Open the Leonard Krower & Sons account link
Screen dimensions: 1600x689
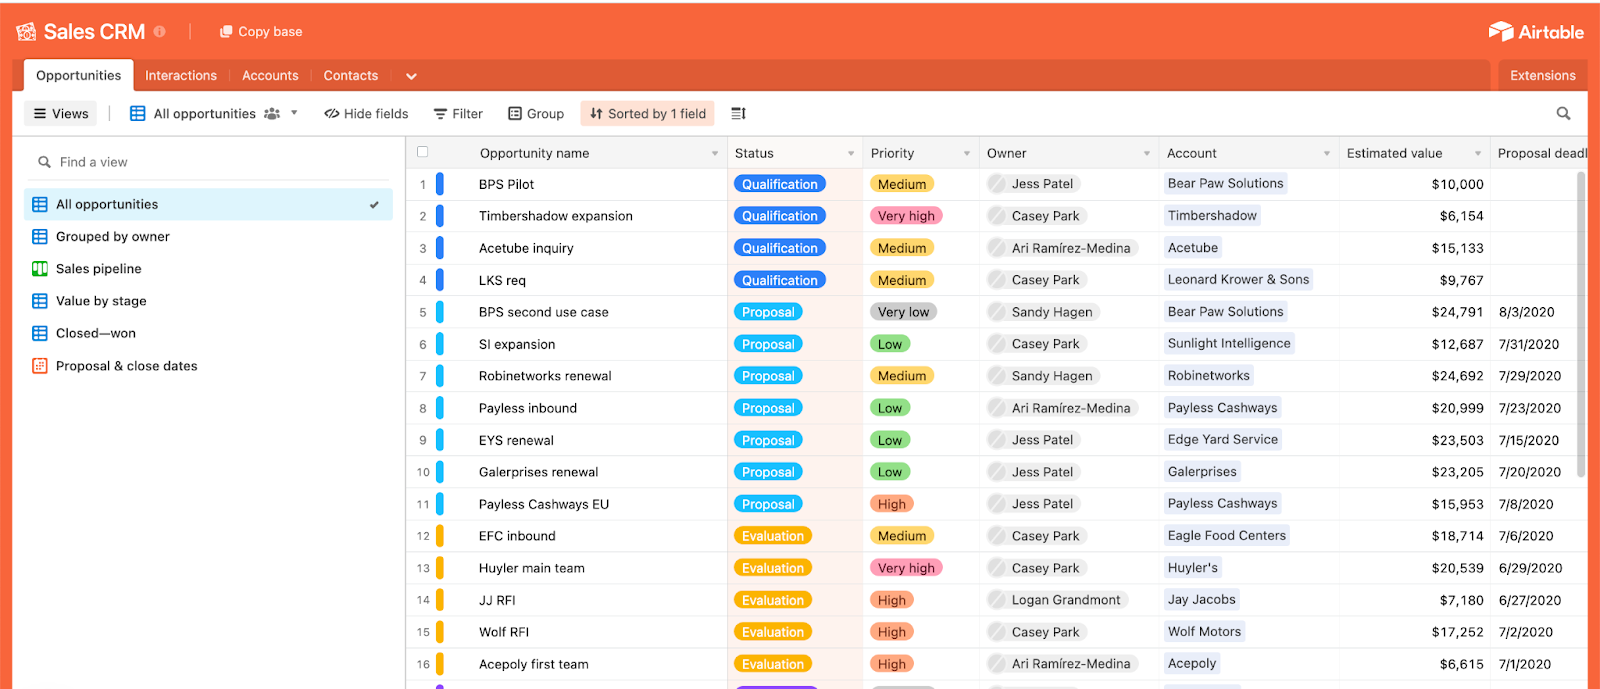click(x=1238, y=280)
